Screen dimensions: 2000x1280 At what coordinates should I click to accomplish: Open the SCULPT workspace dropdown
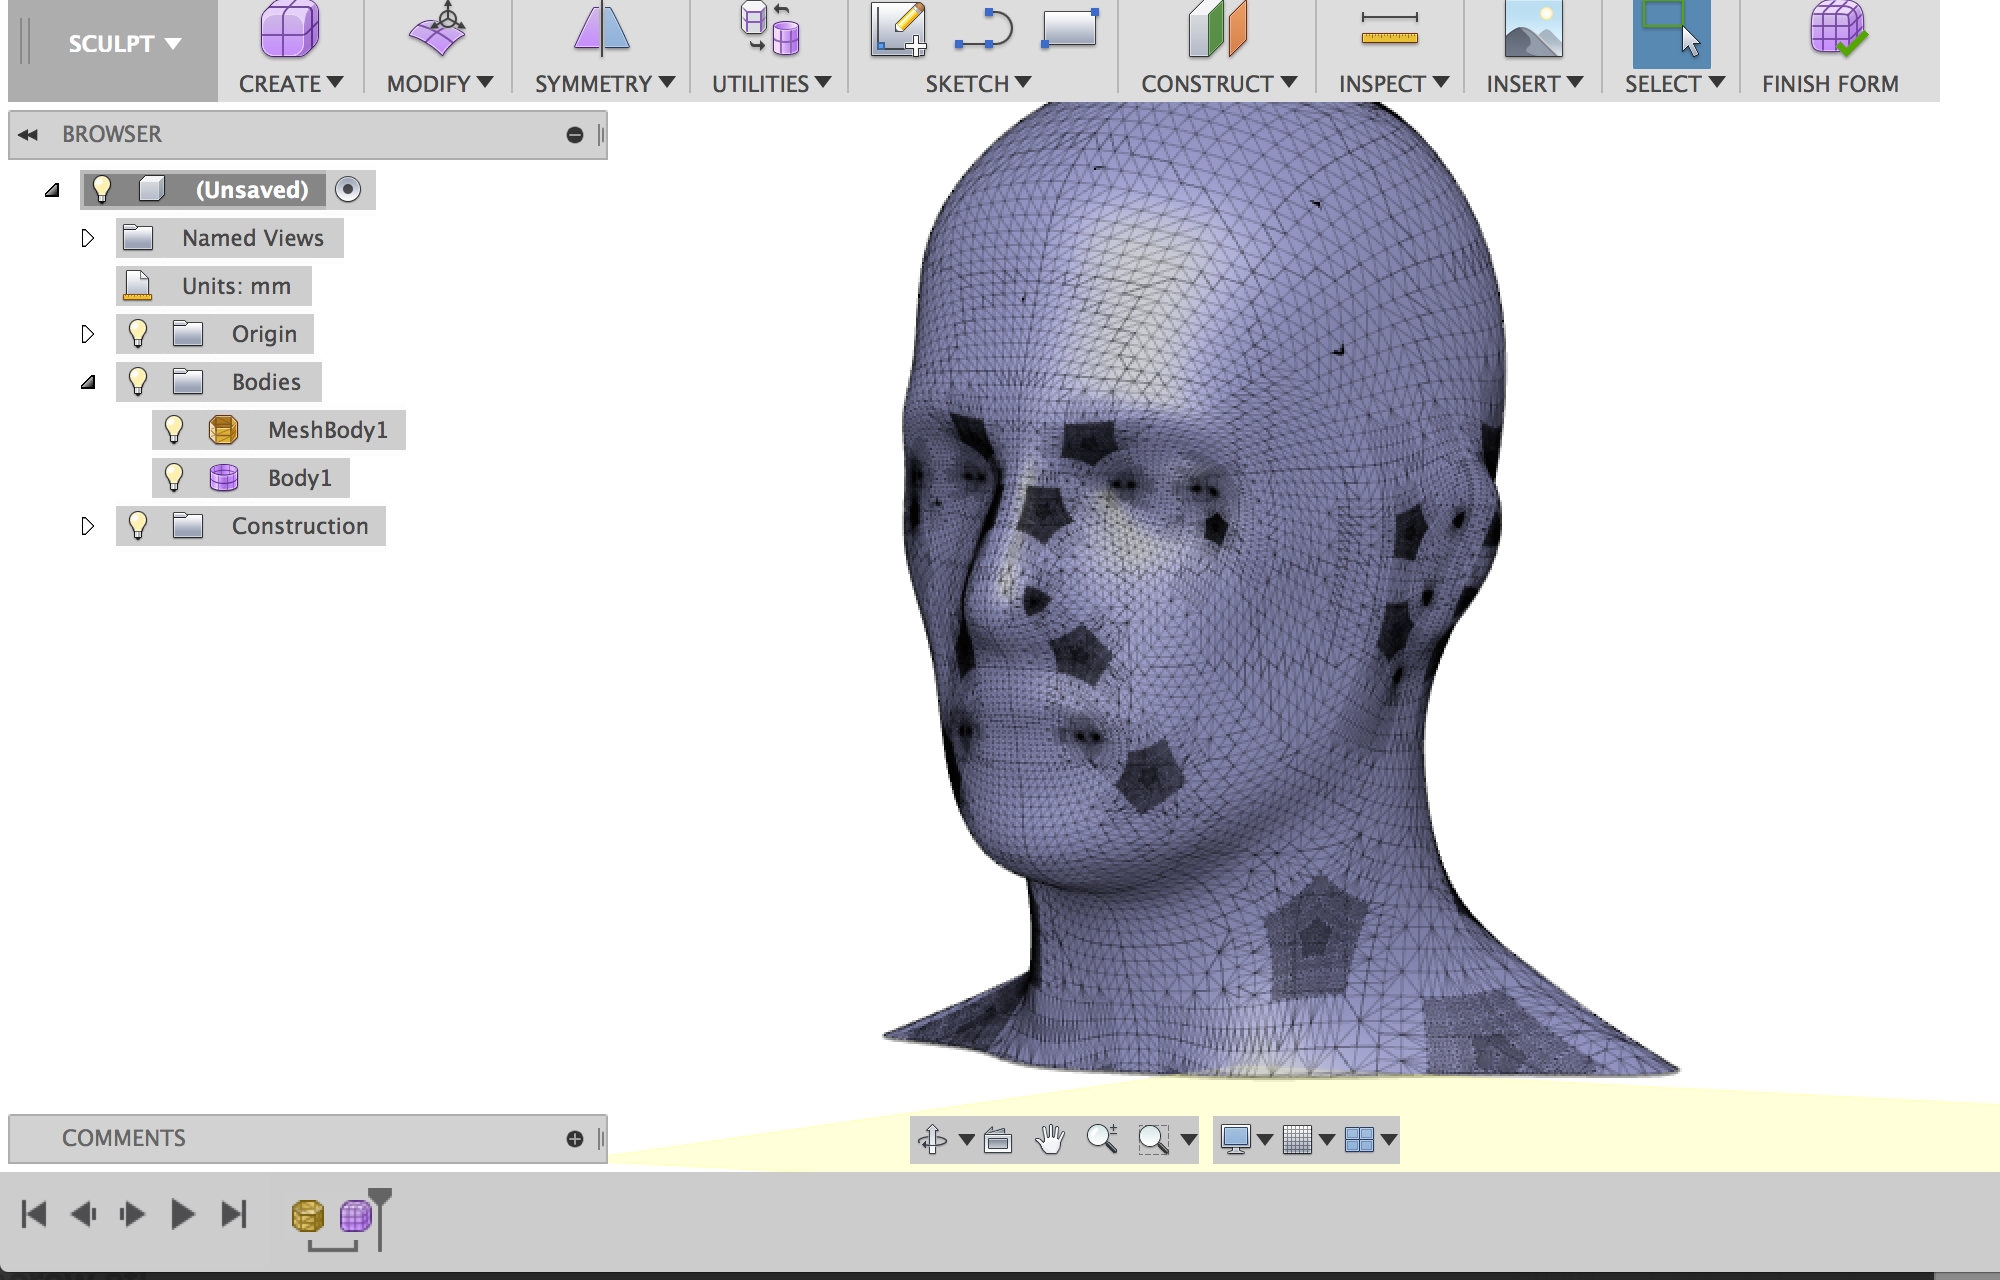pos(124,44)
